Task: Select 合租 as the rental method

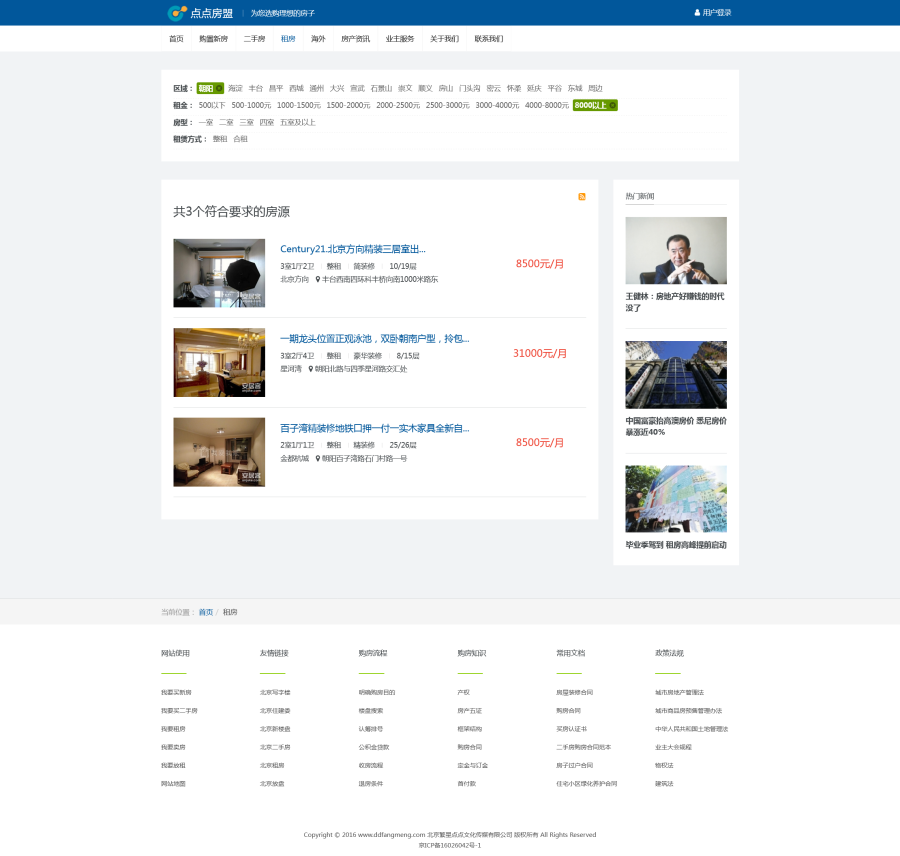Action: click(240, 139)
